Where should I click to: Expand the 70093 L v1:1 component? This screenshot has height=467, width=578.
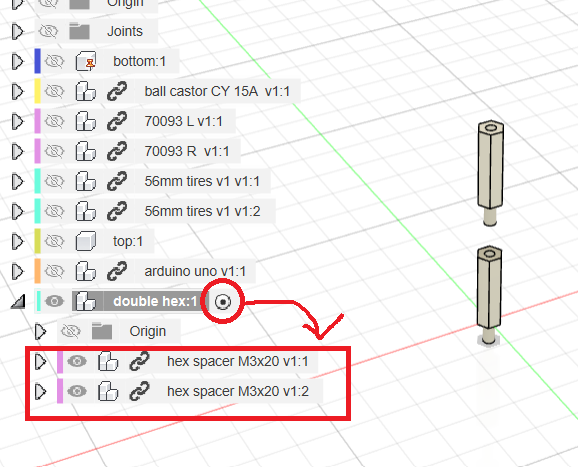pyautogui.click(x=17, y=121)
